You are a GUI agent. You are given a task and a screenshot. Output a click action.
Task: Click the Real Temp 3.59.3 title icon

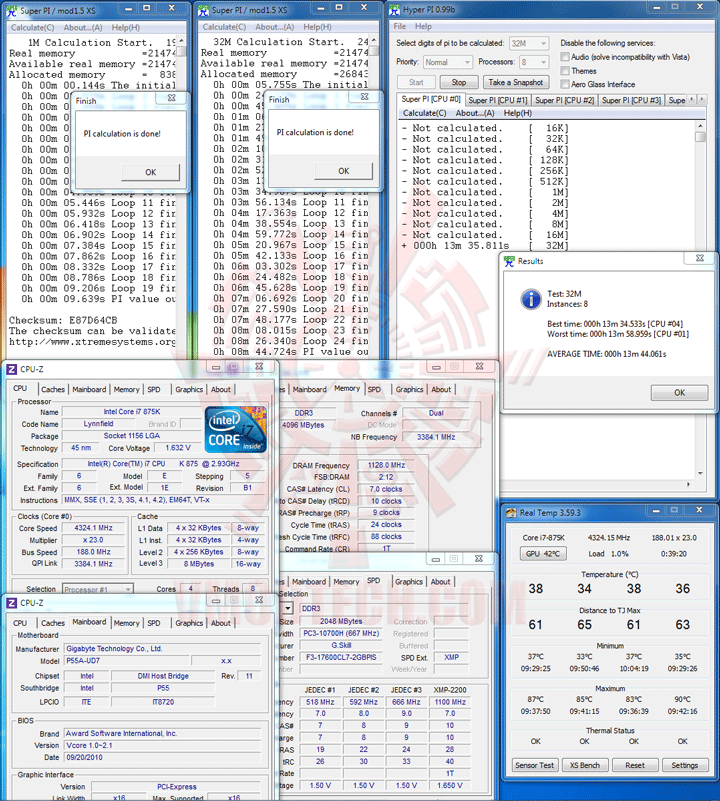pos(511,513)
